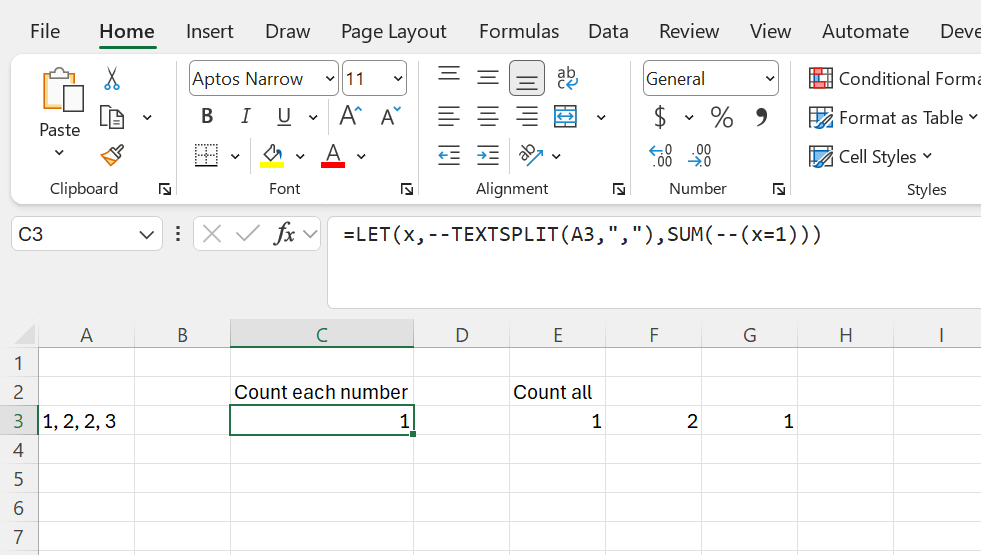Click the Wrap Text icon

(567, 78)
